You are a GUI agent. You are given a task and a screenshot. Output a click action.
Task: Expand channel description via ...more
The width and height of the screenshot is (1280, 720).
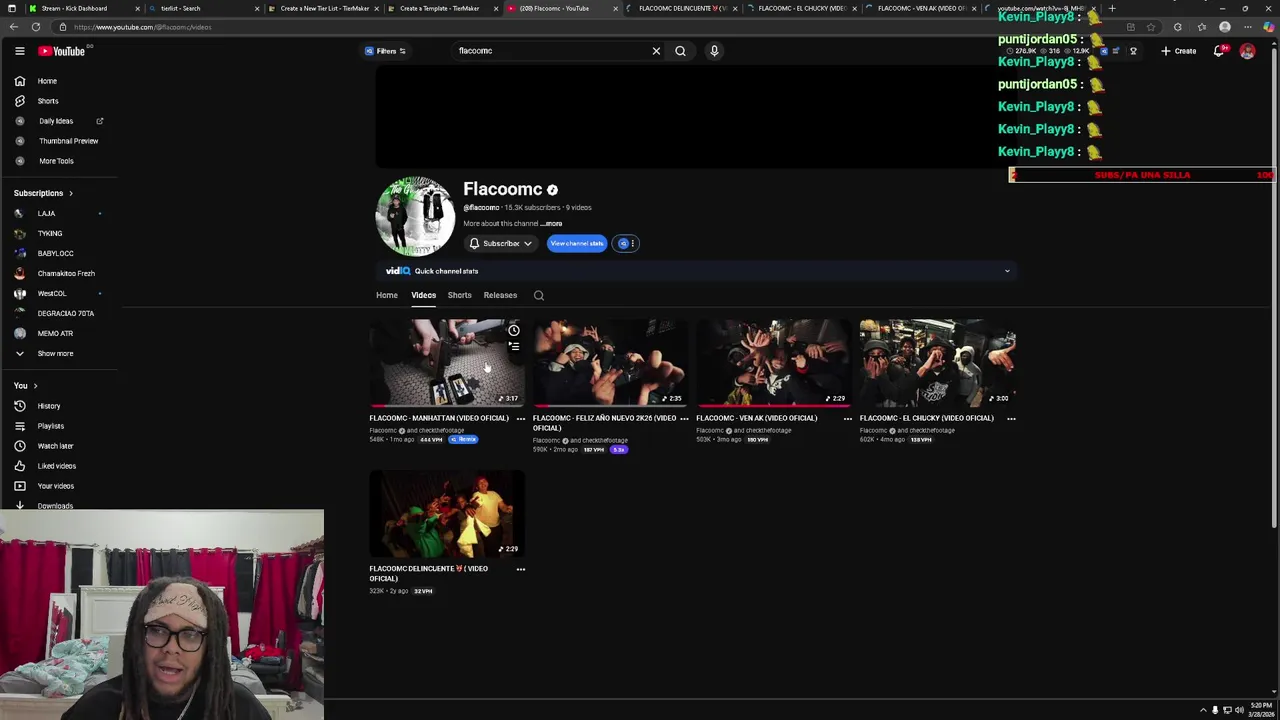pos(553,224)
